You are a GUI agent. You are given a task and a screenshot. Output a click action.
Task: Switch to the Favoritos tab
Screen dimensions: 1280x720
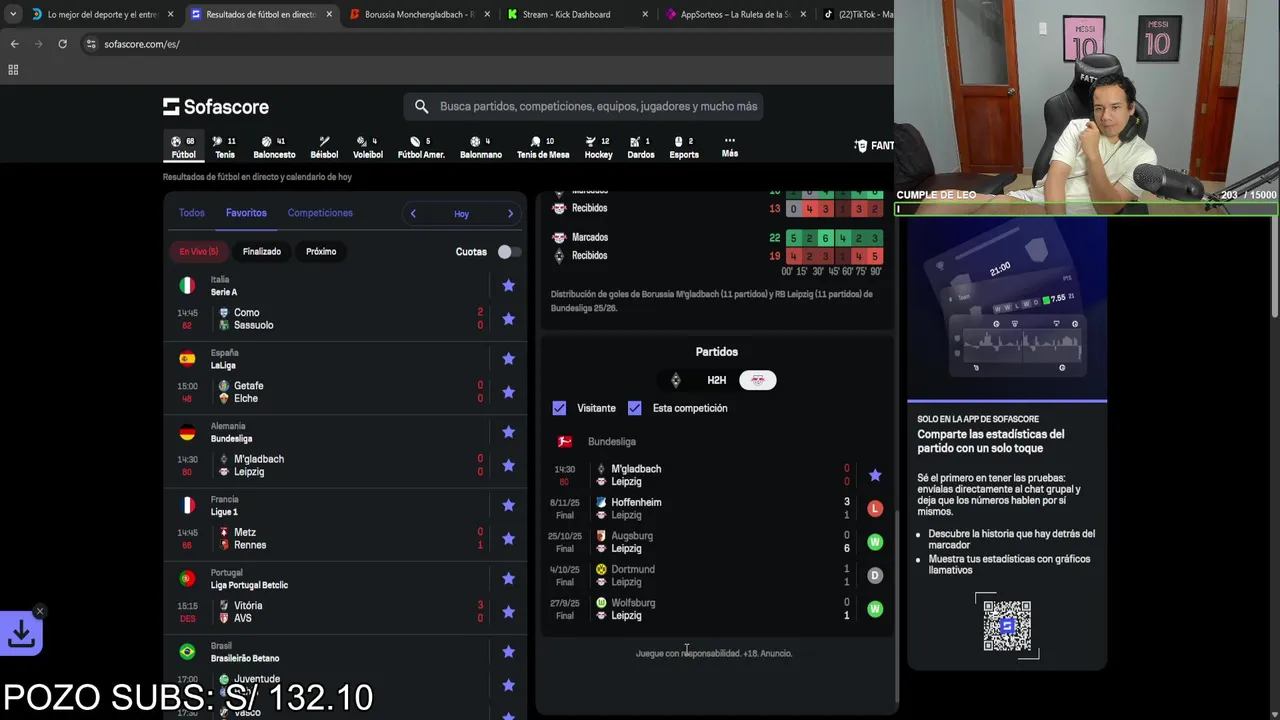[x=246, y=213]
